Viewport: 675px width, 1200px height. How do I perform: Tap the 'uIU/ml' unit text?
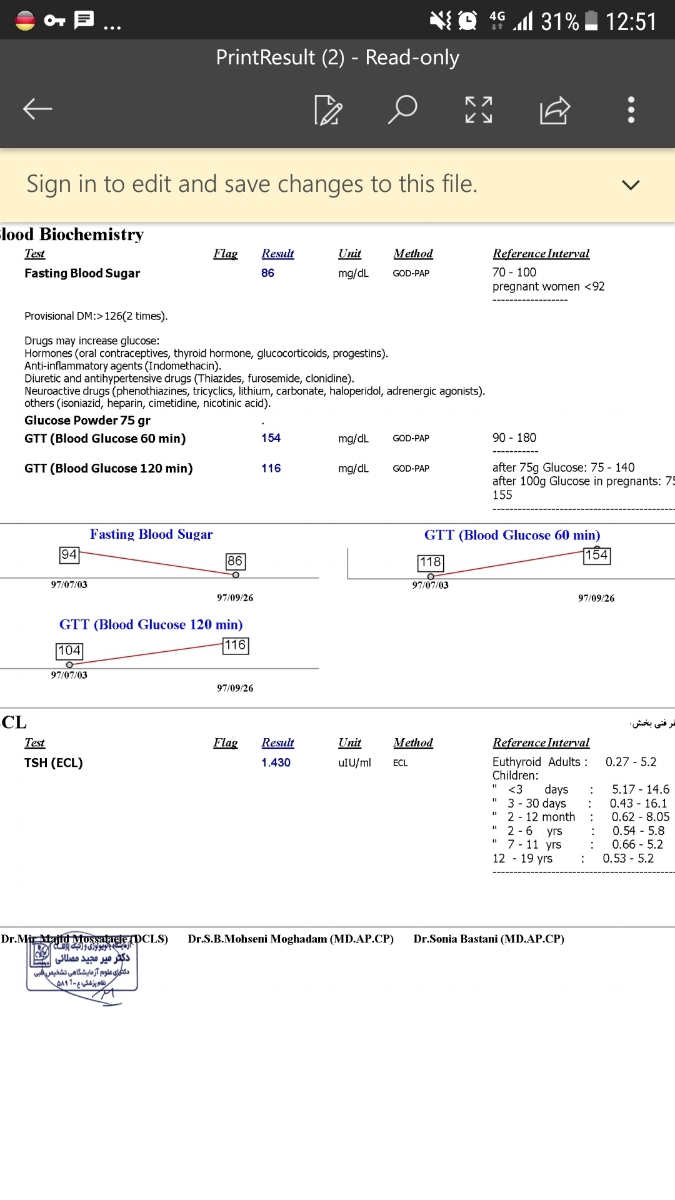(x=354, y=762)
